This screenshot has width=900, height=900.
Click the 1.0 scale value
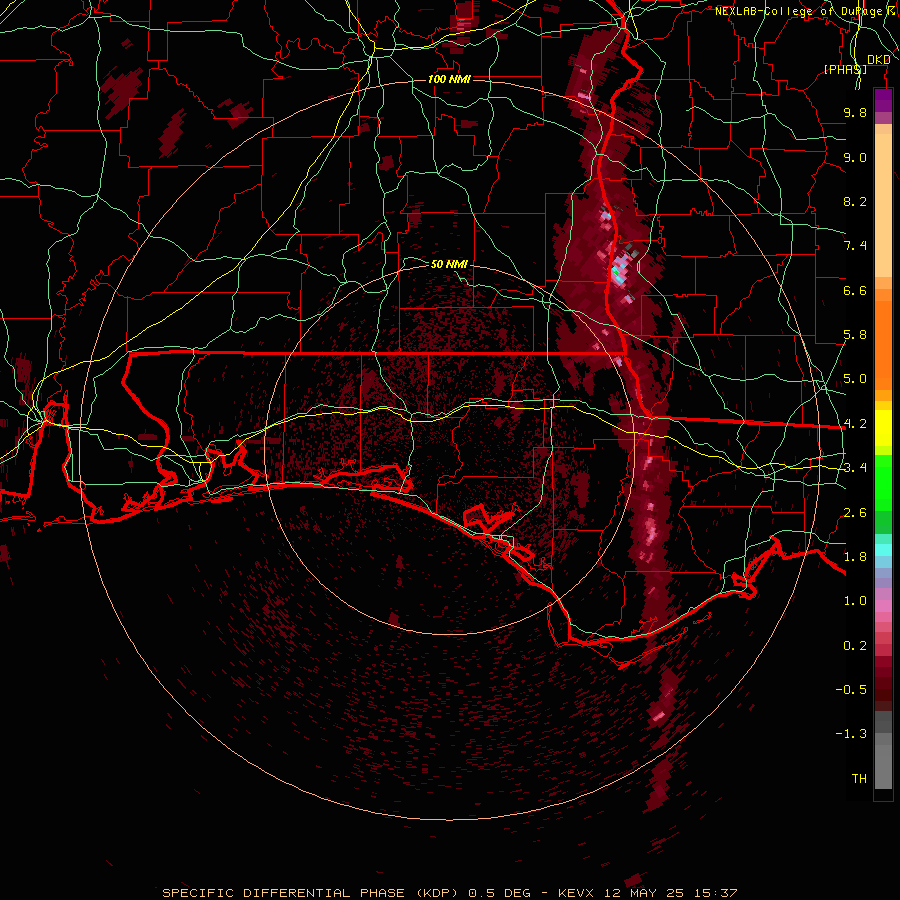(x=855, y=601)
